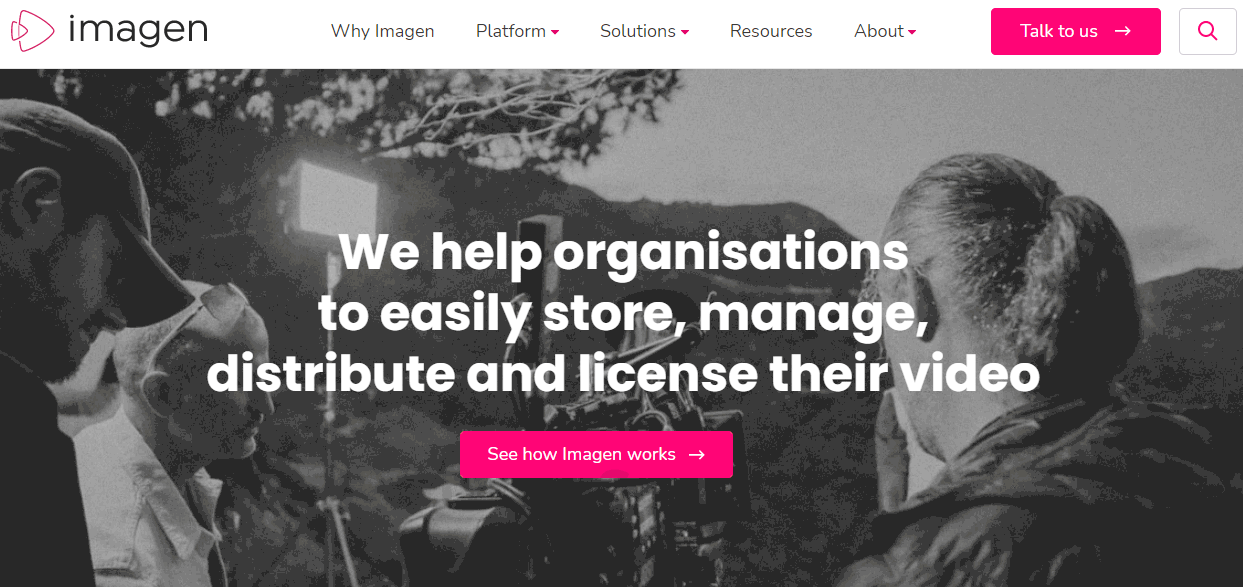1243x587 pixels.
Task: Select the Solutions menu label
Action: click(x=638, y=31)
